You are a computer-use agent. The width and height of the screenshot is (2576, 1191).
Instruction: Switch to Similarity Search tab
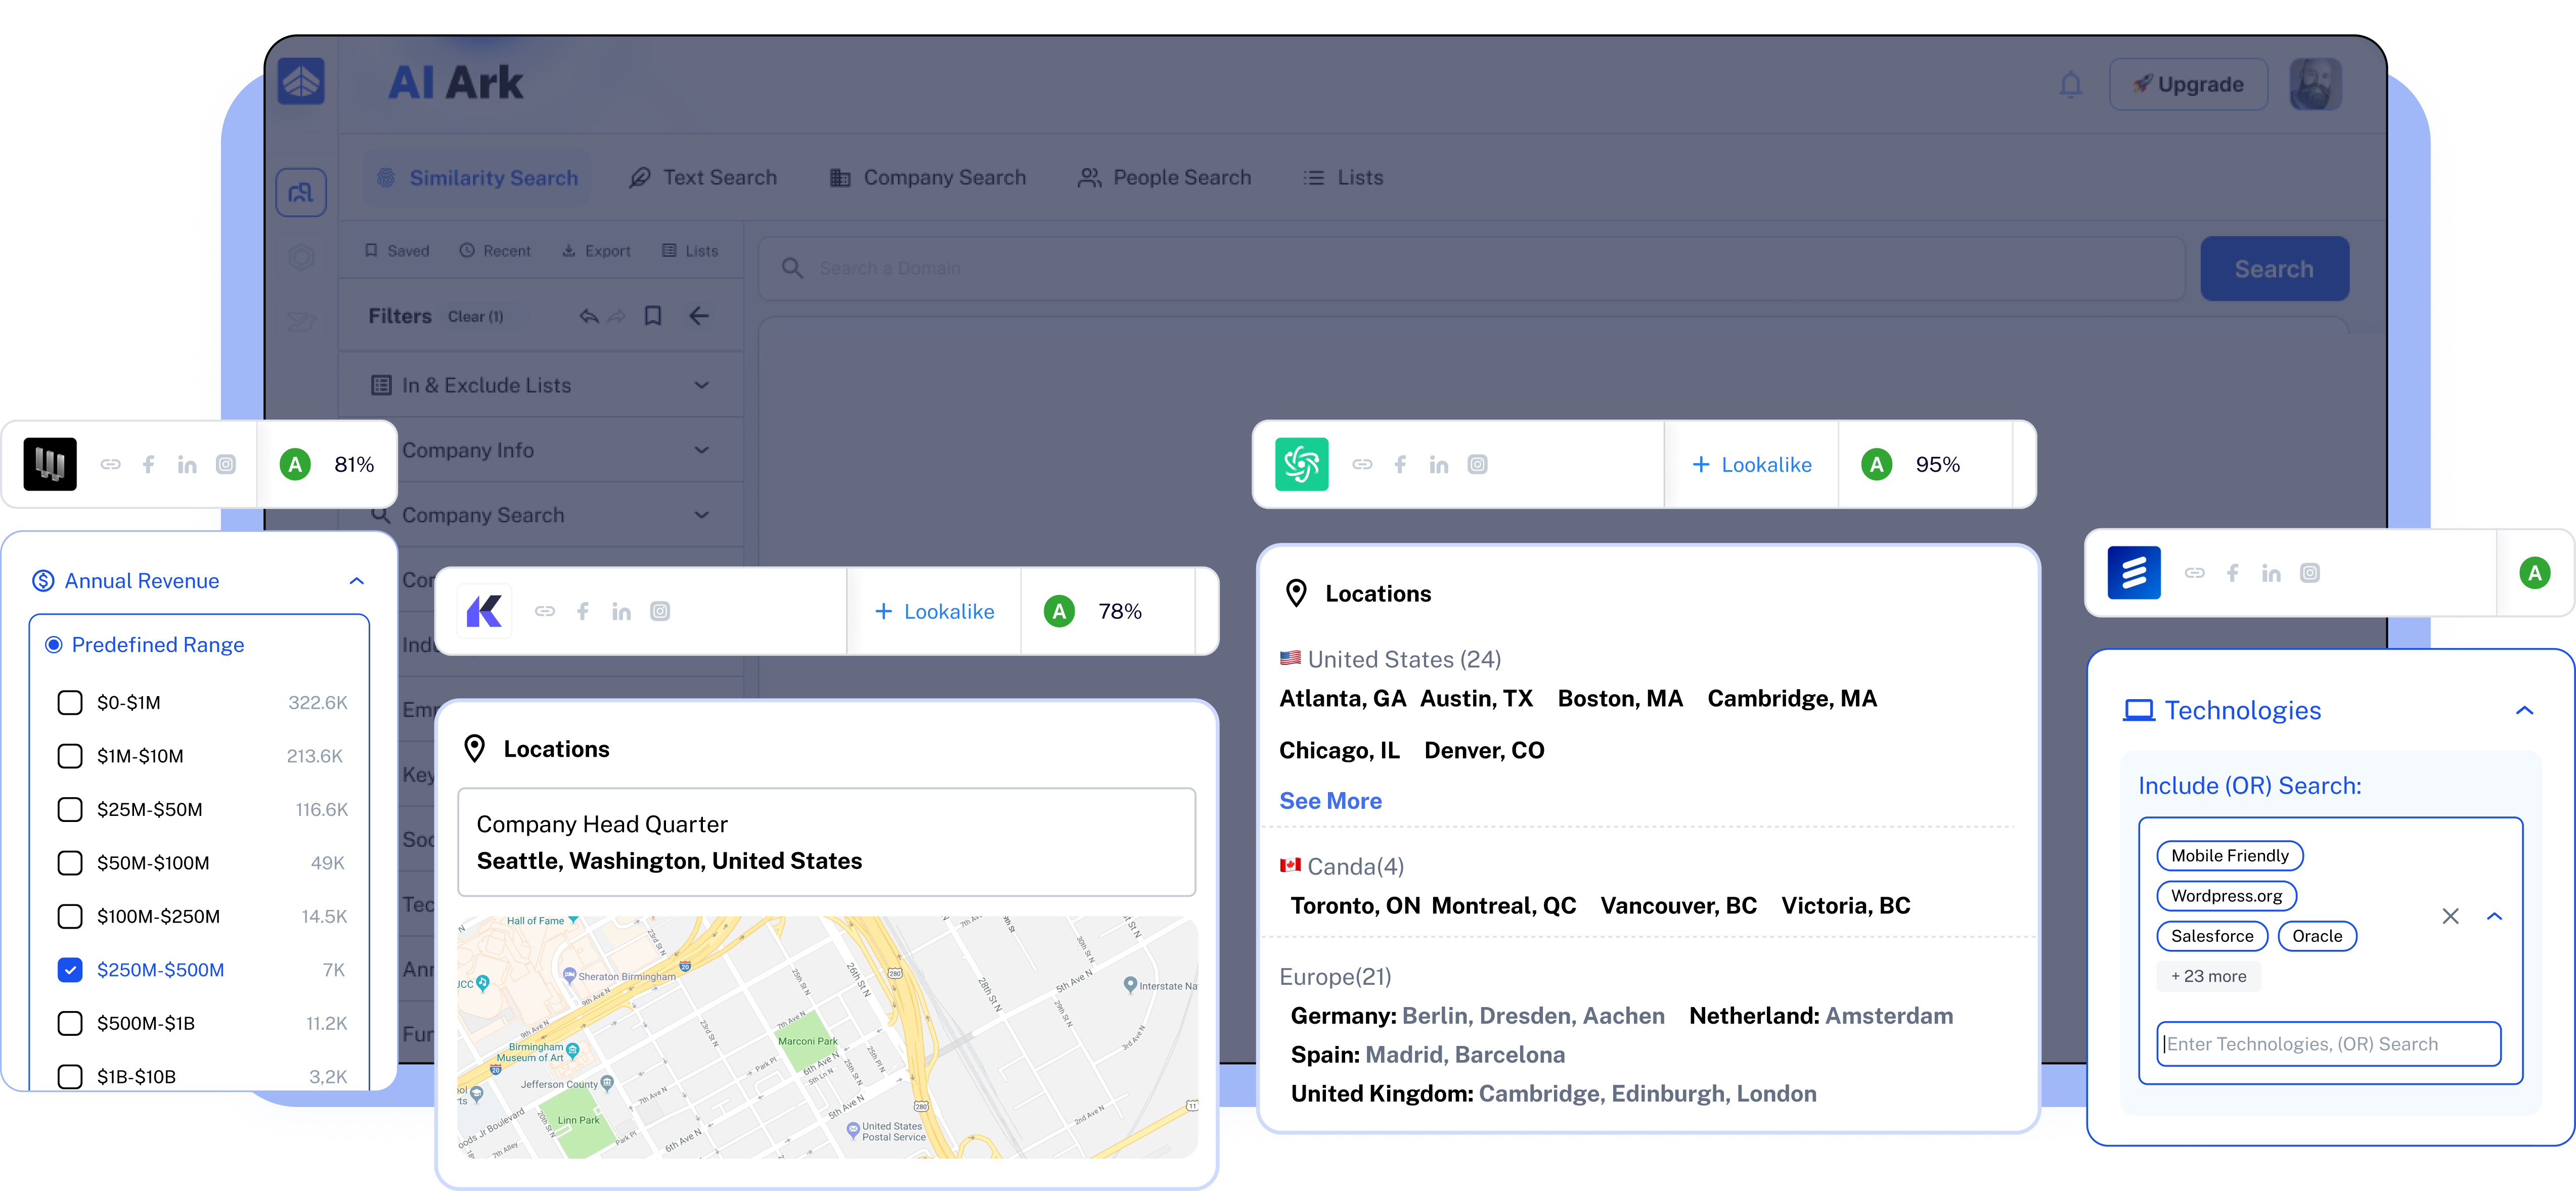tap(477, 178)
